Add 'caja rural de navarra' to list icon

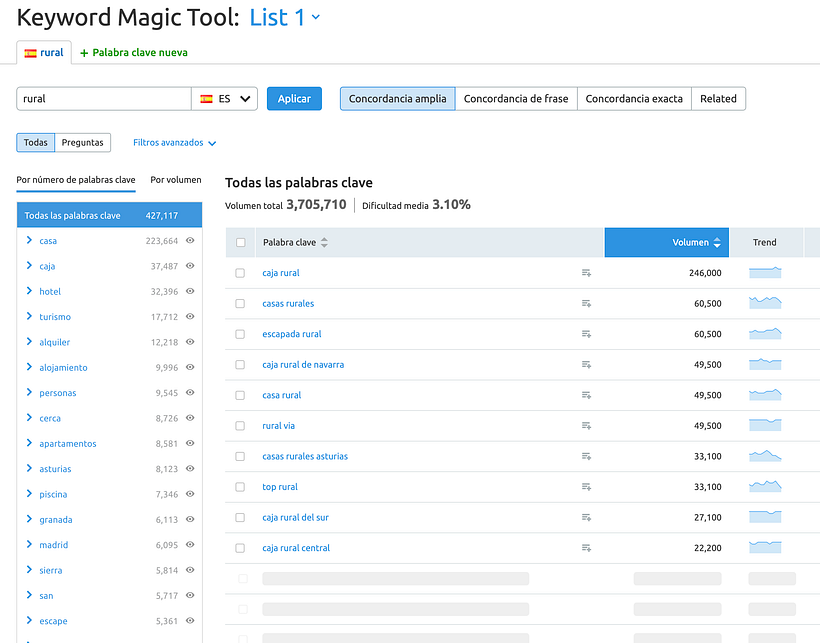[x=586, y=365]
